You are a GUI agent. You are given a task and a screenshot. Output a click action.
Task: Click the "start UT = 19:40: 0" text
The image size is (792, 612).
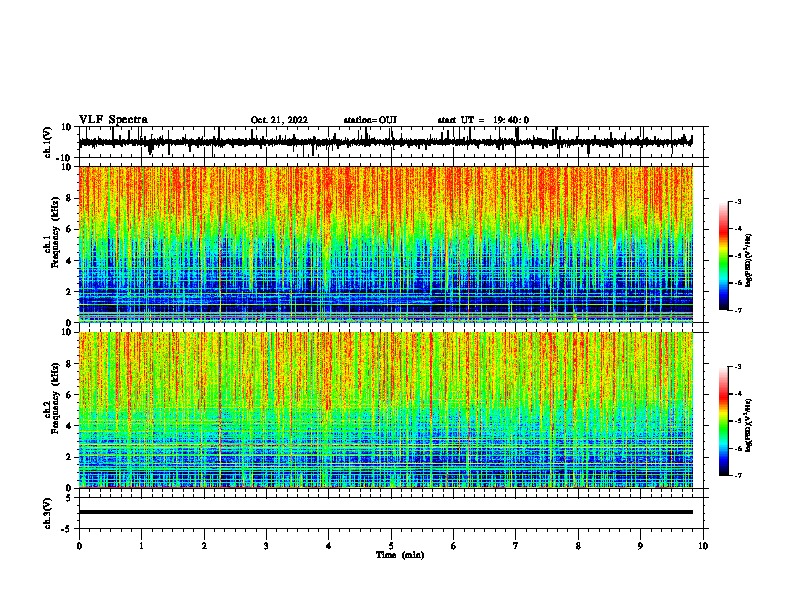click(x=483, y=120)
